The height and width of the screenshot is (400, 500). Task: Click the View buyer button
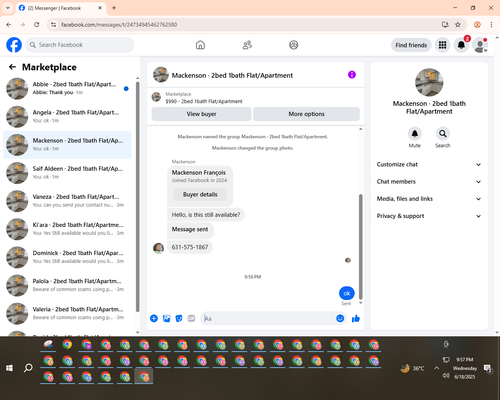pyautogui.click(x=201, y=114)
